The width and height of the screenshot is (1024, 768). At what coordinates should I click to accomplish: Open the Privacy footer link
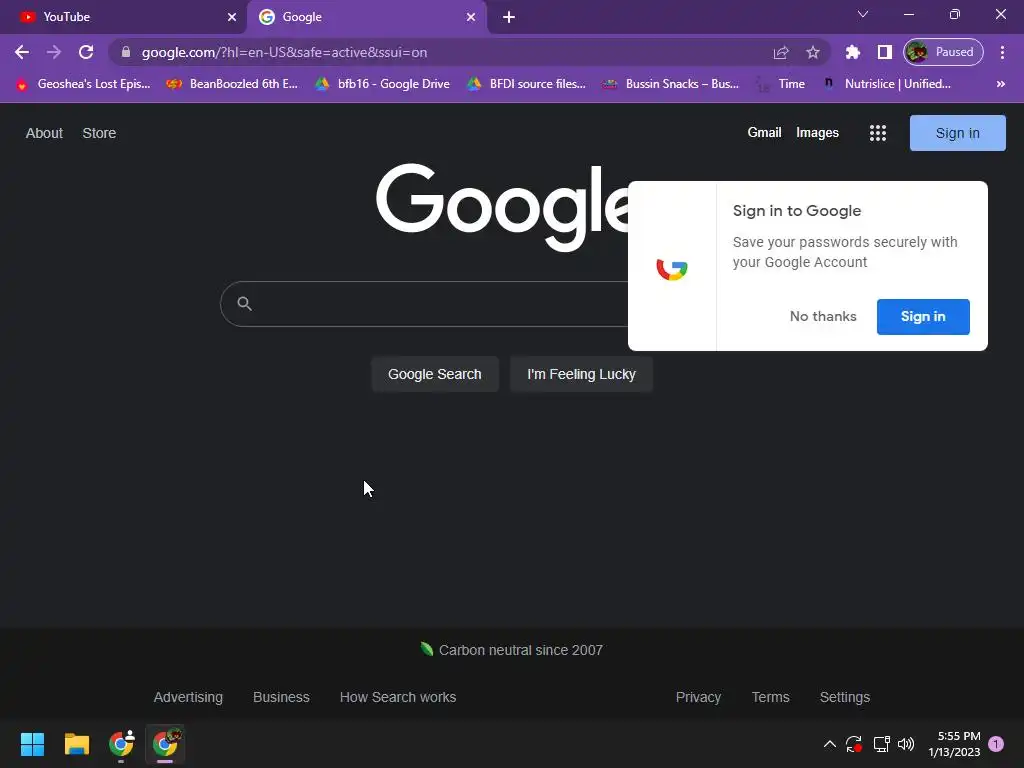pyautogui.click(x=698, y=697)
